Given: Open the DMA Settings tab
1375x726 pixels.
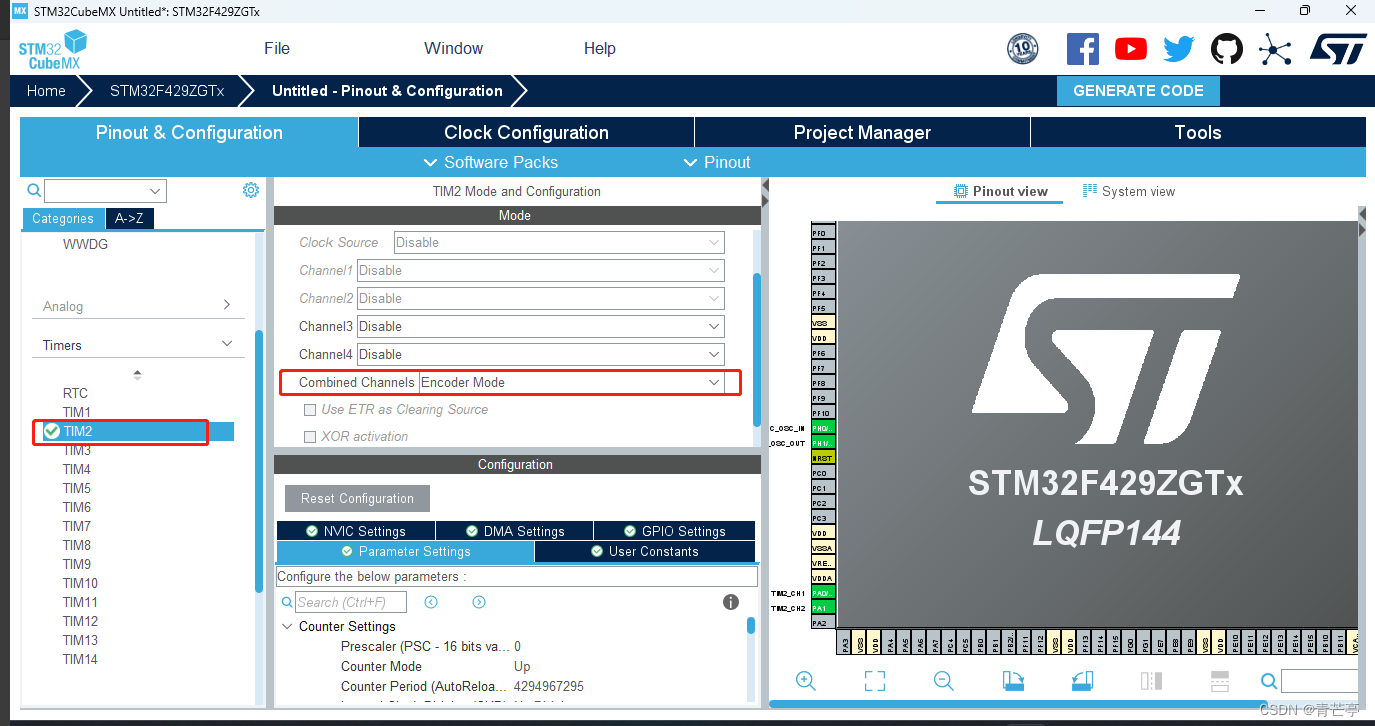Looking at the screenshot, I should [x=515, y=531].
